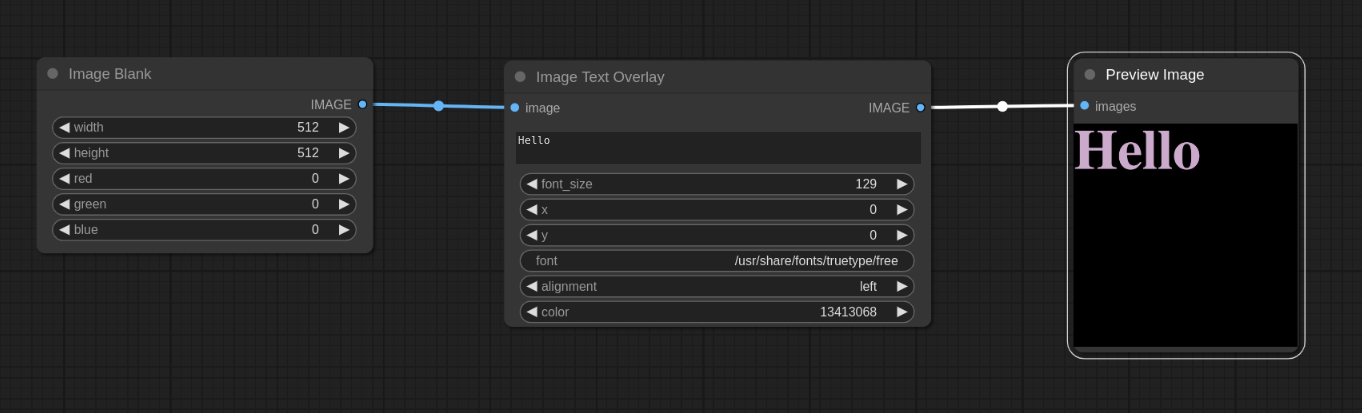Click the Hello preview image thumbnail
This screenshot has width=1362, height=413.
[1185, 235]
